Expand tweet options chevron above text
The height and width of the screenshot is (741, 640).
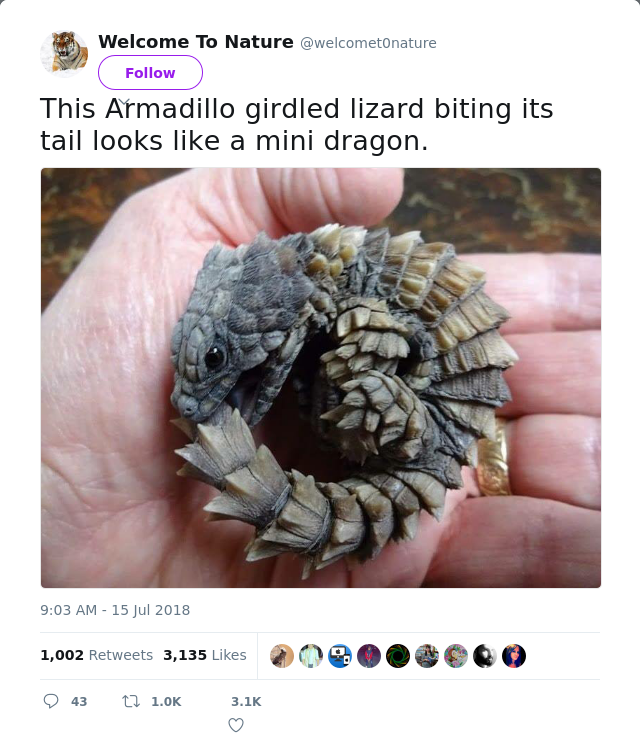click(123, 102)
